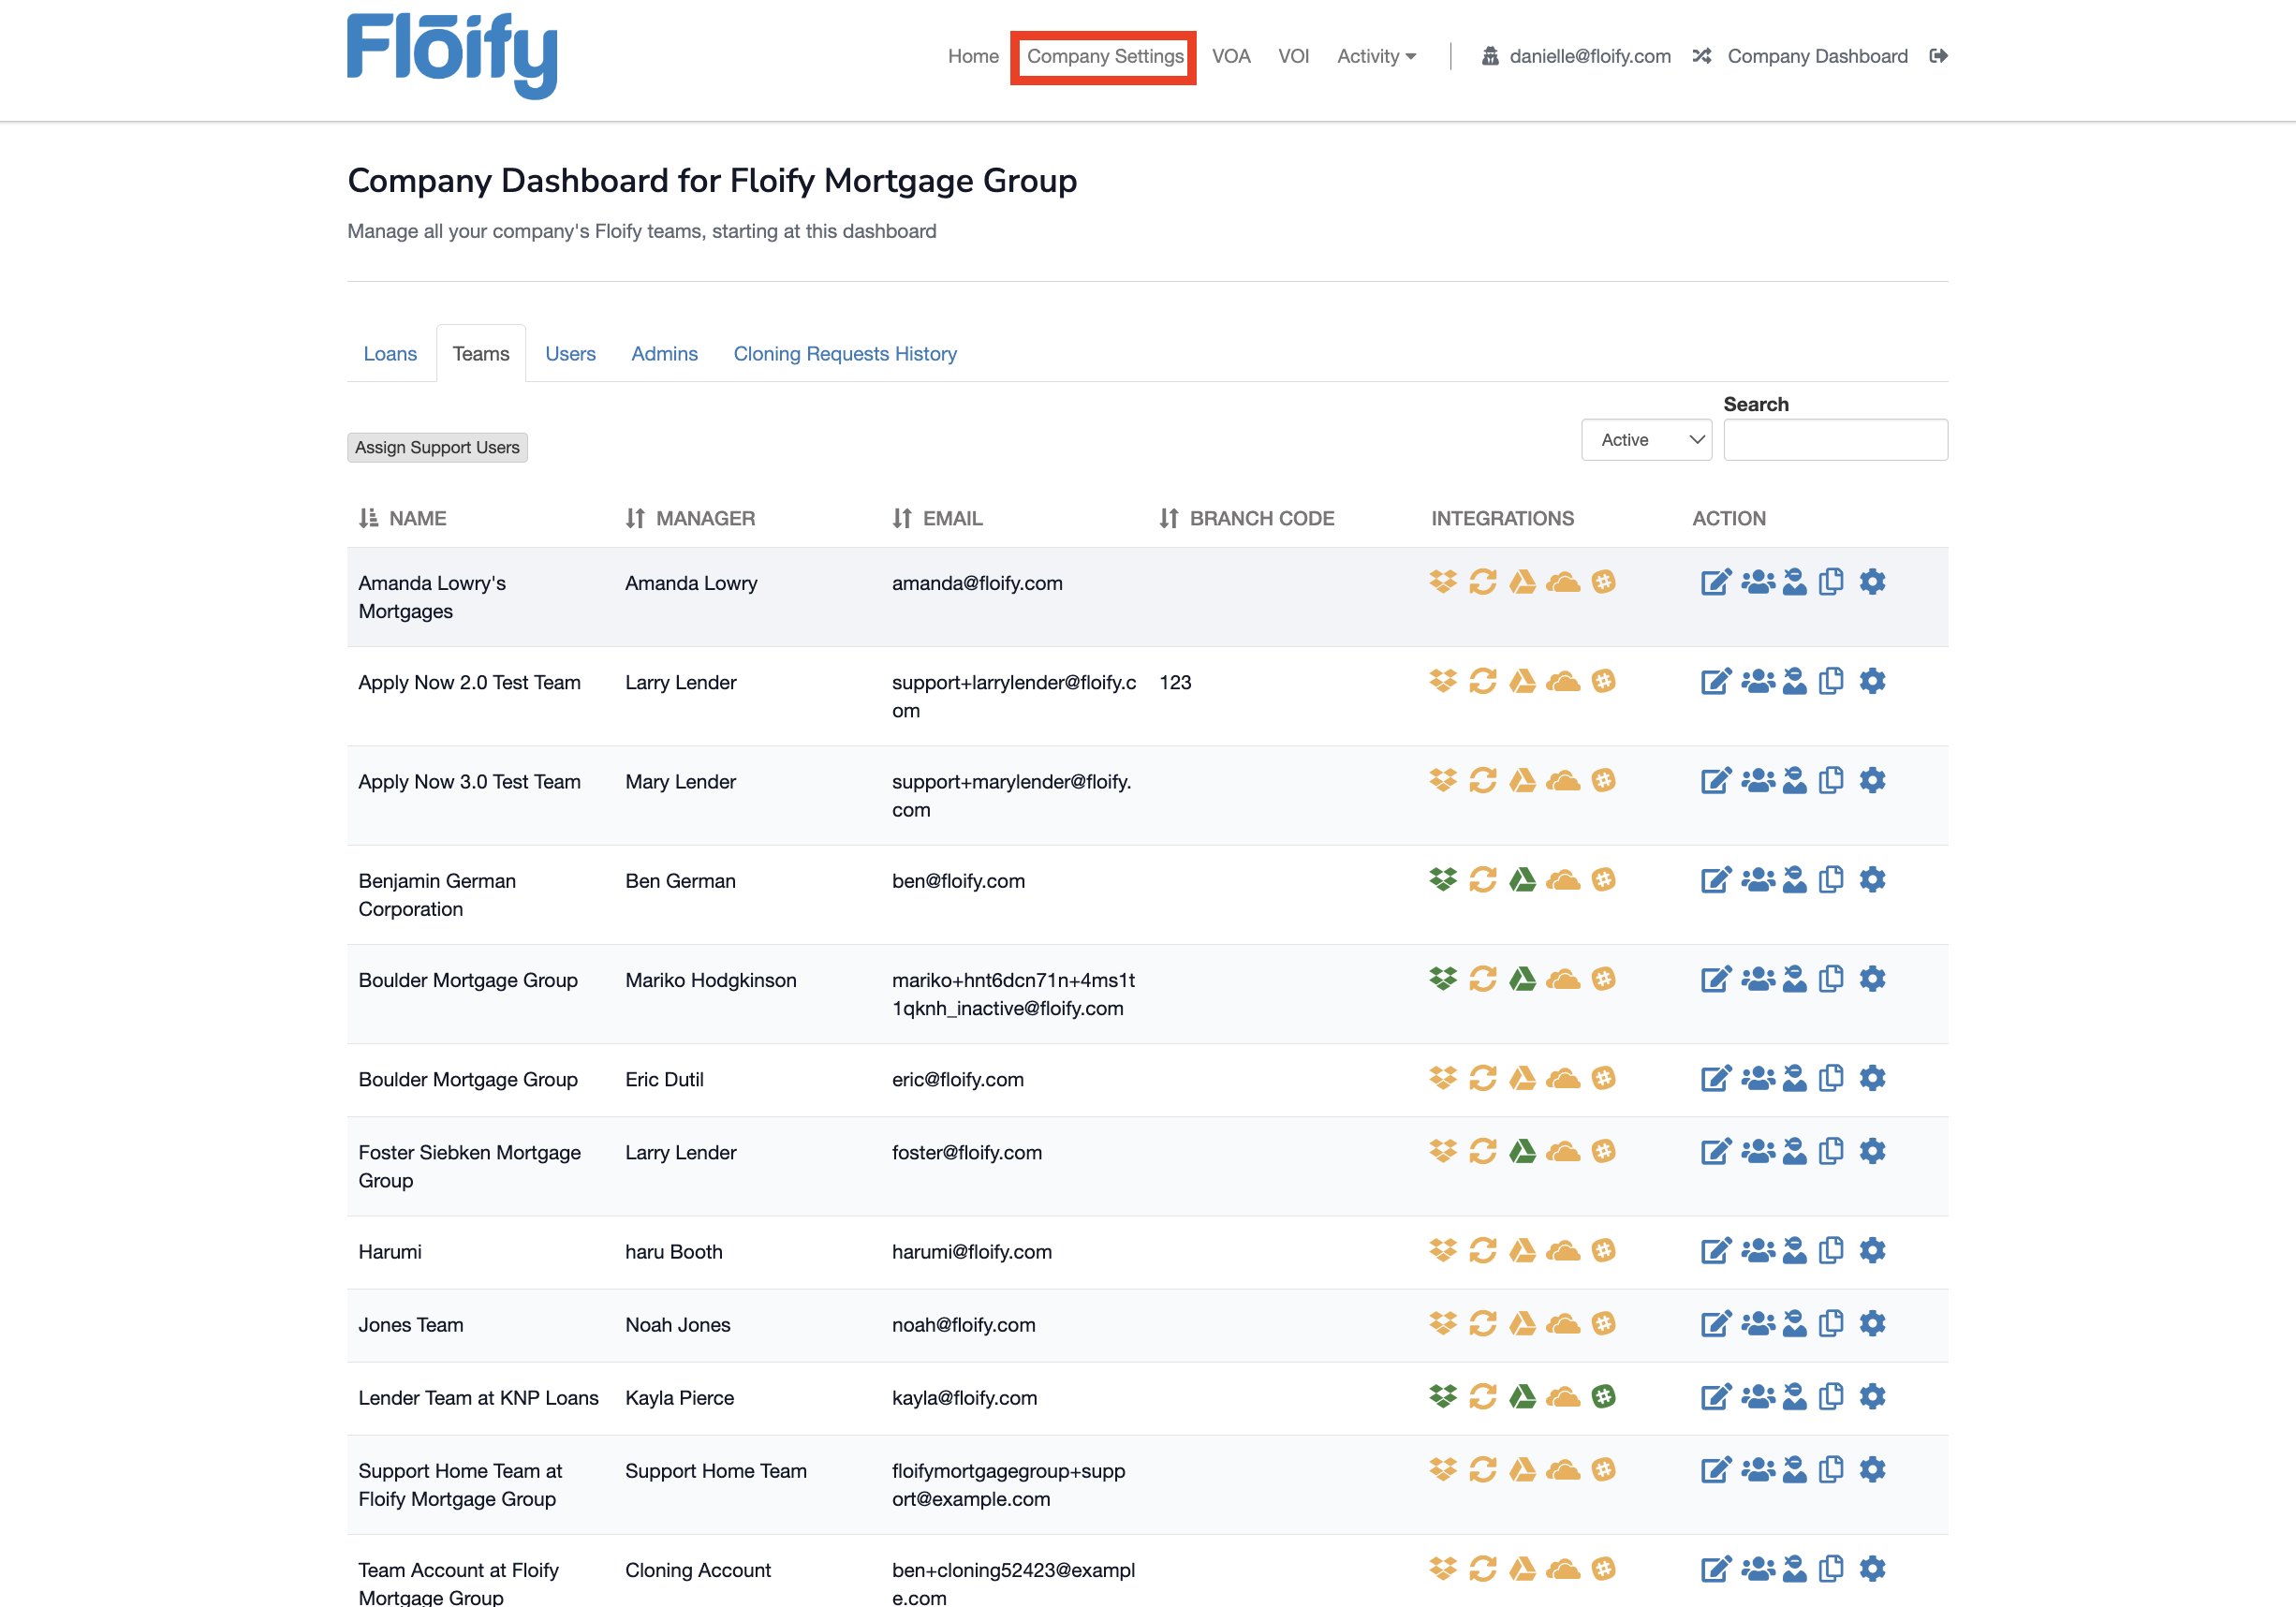Click Dropbox integration icon for Benjamin German Corporation
This screenshot has height=1607, width=2296.
(1442, 880)
